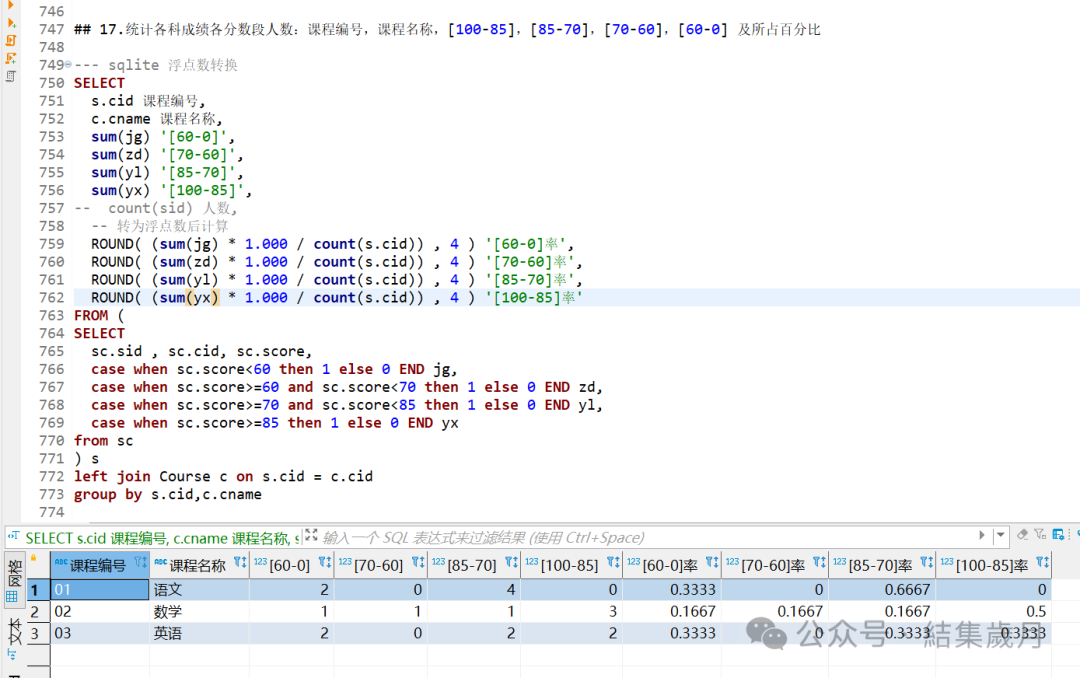Click the execute script in new tabs icon

tap(10, 59)
